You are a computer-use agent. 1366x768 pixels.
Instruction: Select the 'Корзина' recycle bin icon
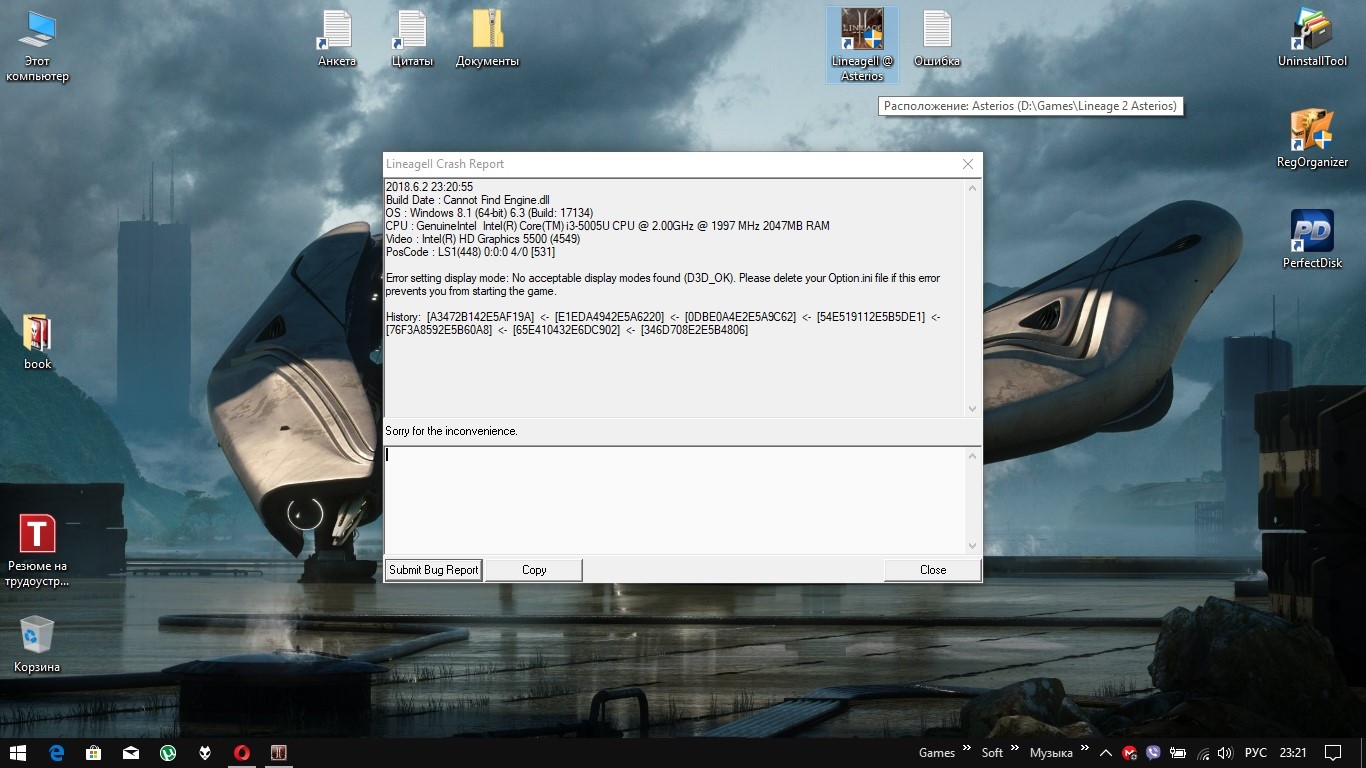[x=37, y=644]
